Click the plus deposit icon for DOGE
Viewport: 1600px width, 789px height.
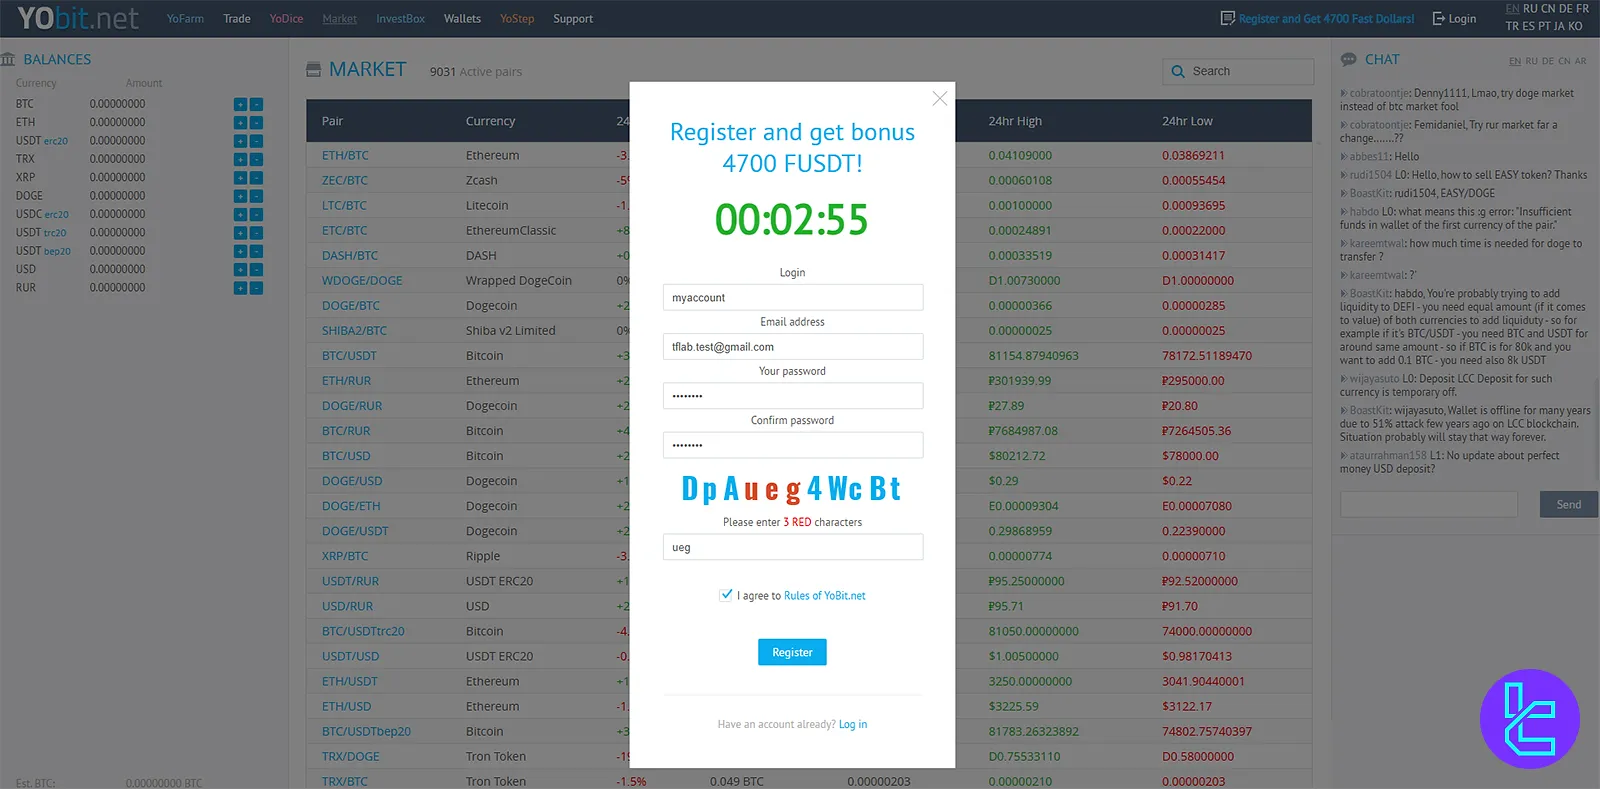click(x=240, y=196)
